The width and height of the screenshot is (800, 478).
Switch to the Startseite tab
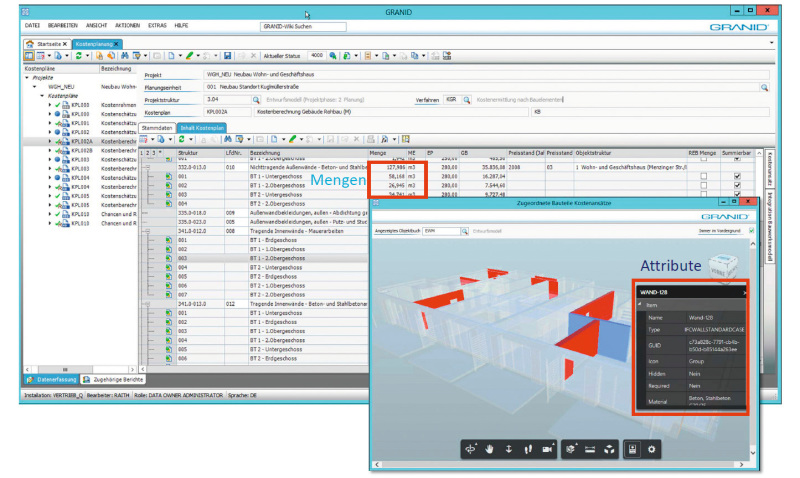(48, 44)
